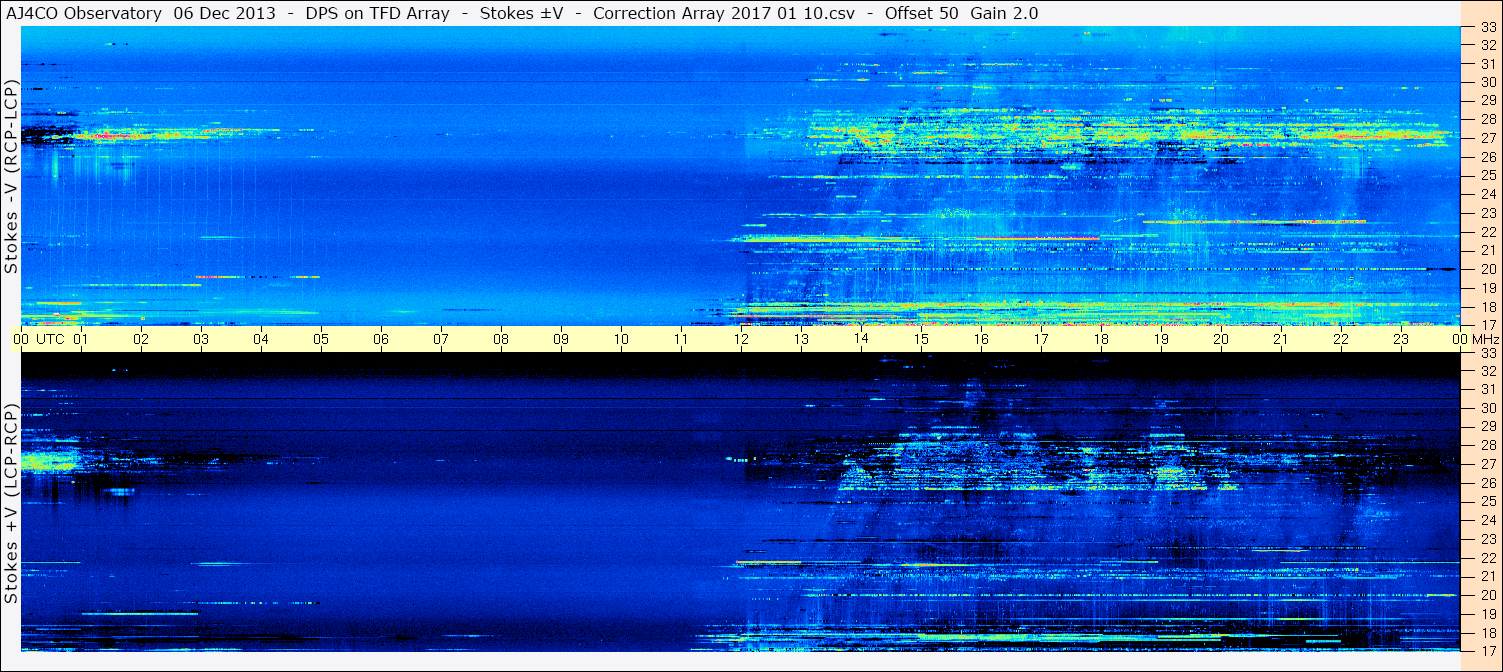Screen dimensions: 1503x672
Task: Select the 06 hour tick label
Action: [381, 339]
